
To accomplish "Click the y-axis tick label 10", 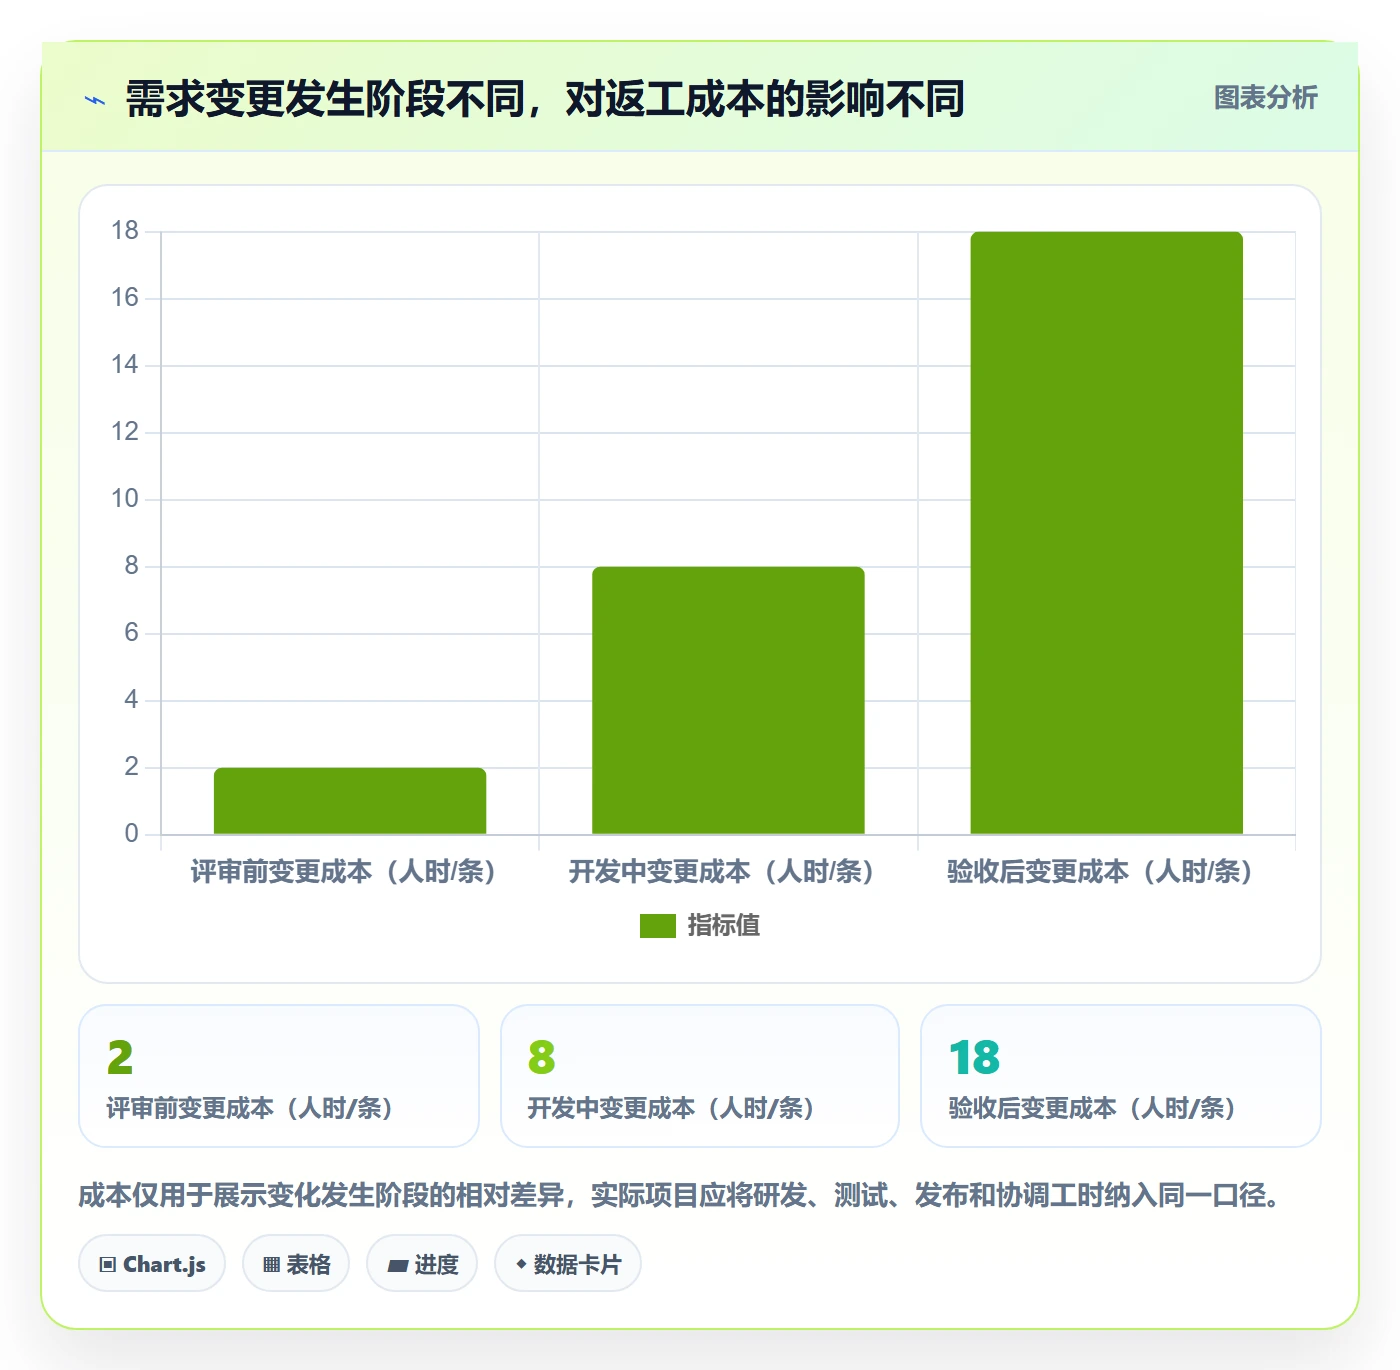I will pos(125,498).
